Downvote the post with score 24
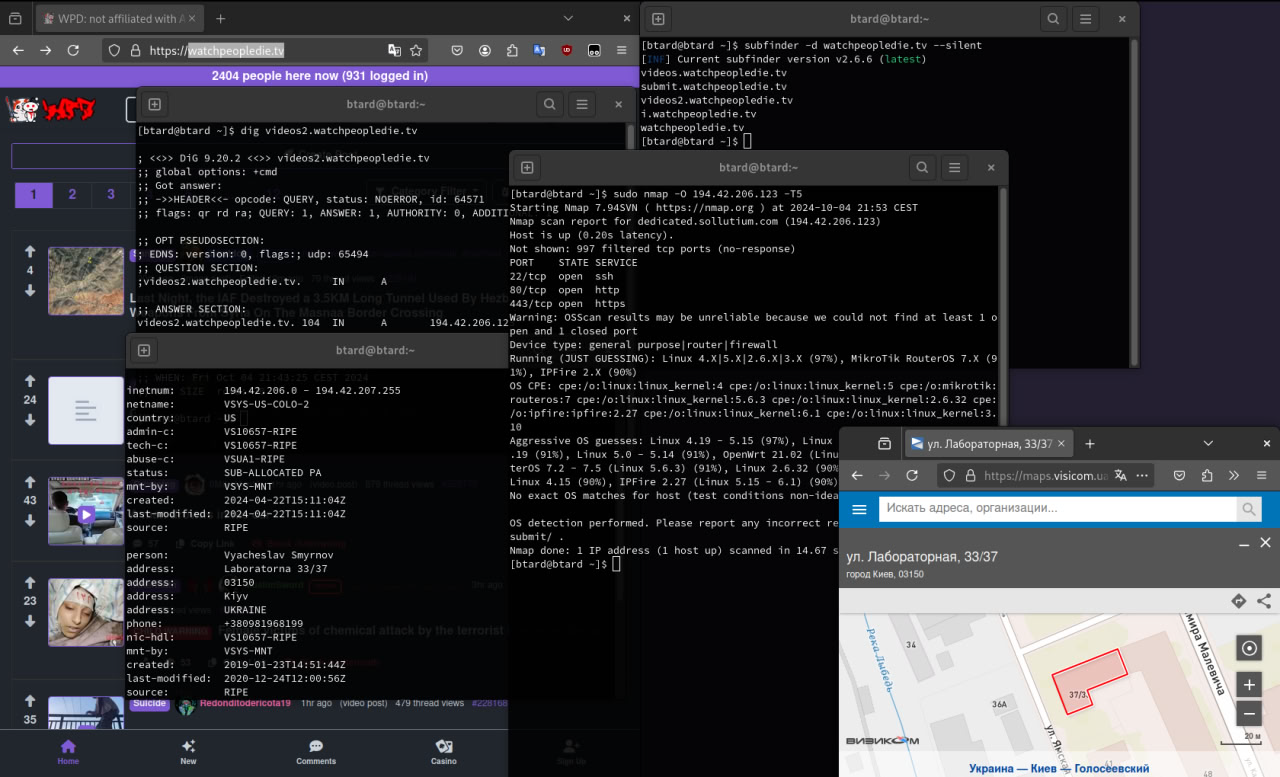 30,419
